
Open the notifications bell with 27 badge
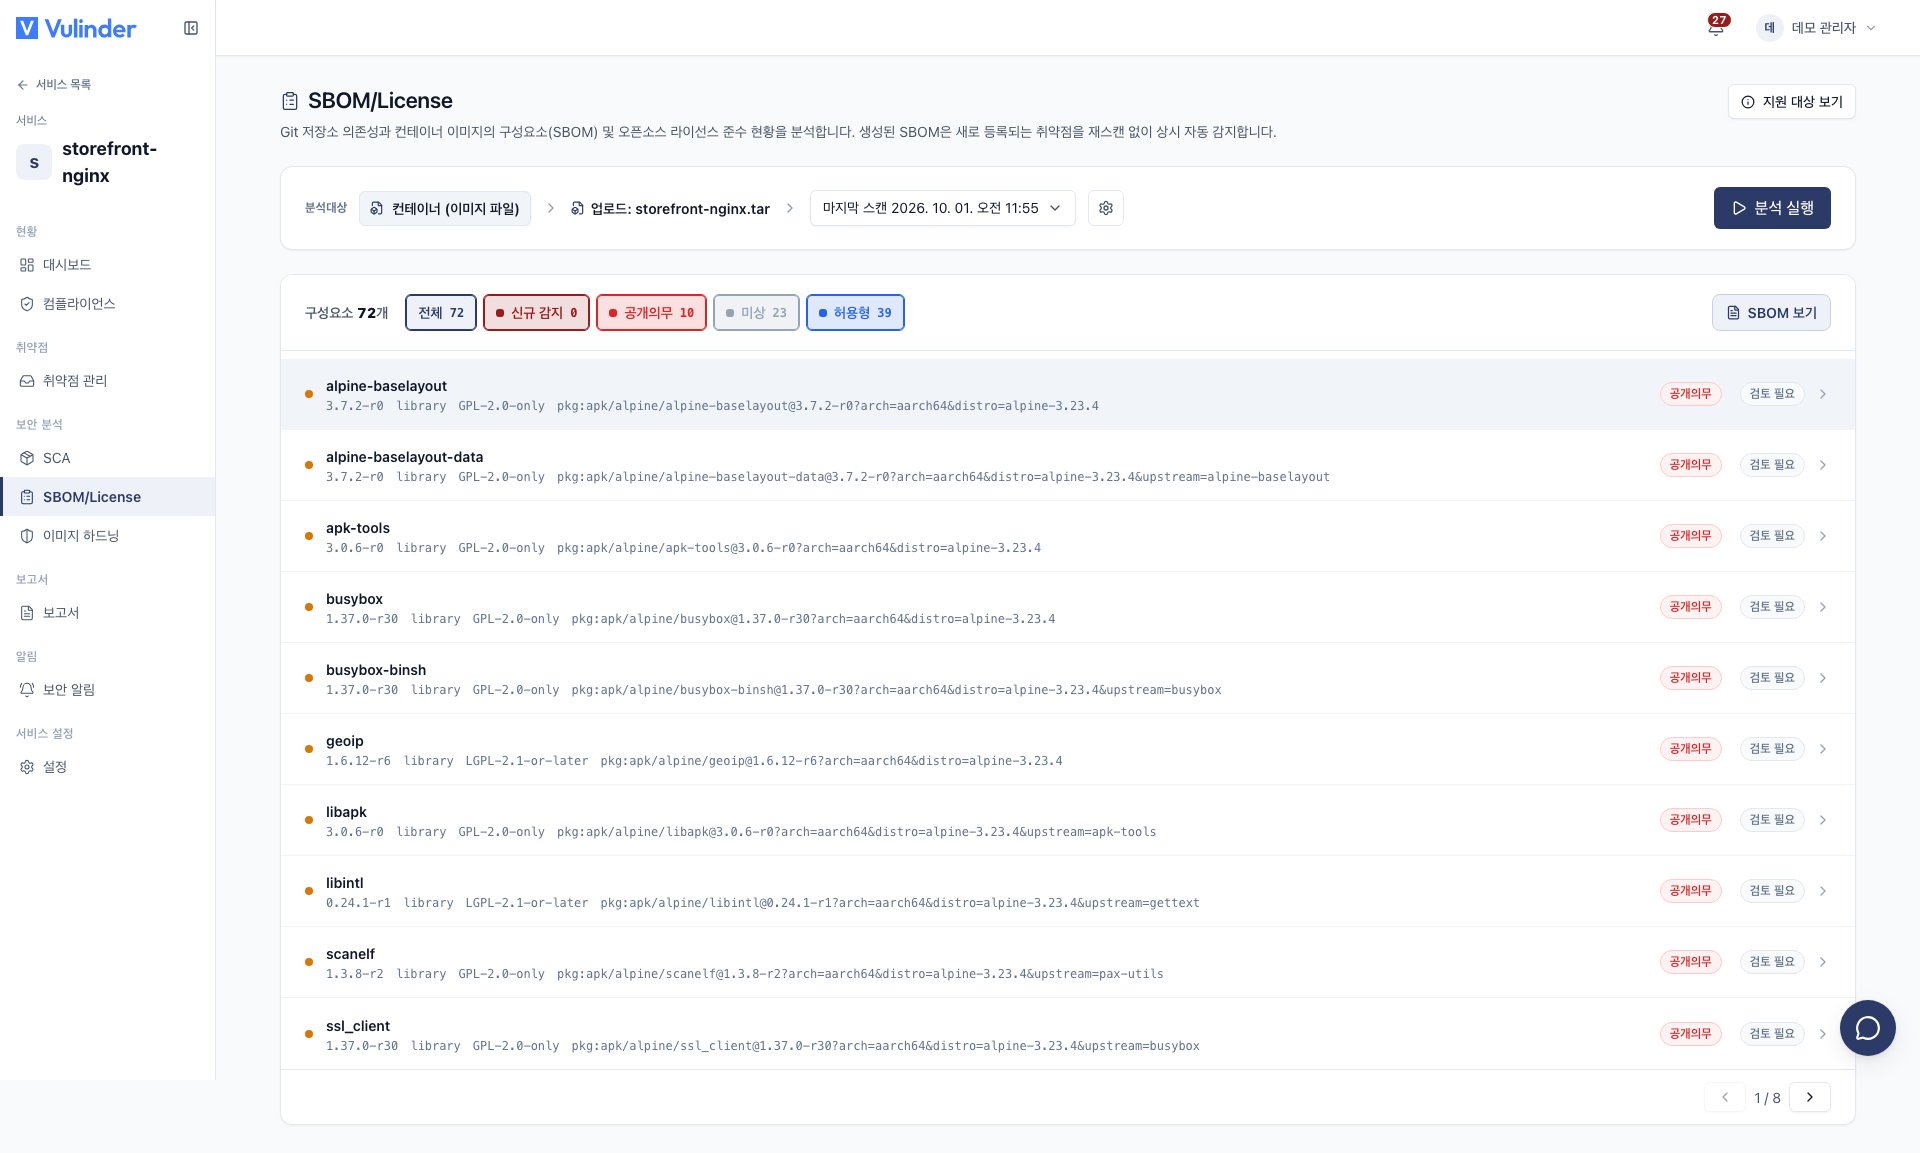(1716, 27)
